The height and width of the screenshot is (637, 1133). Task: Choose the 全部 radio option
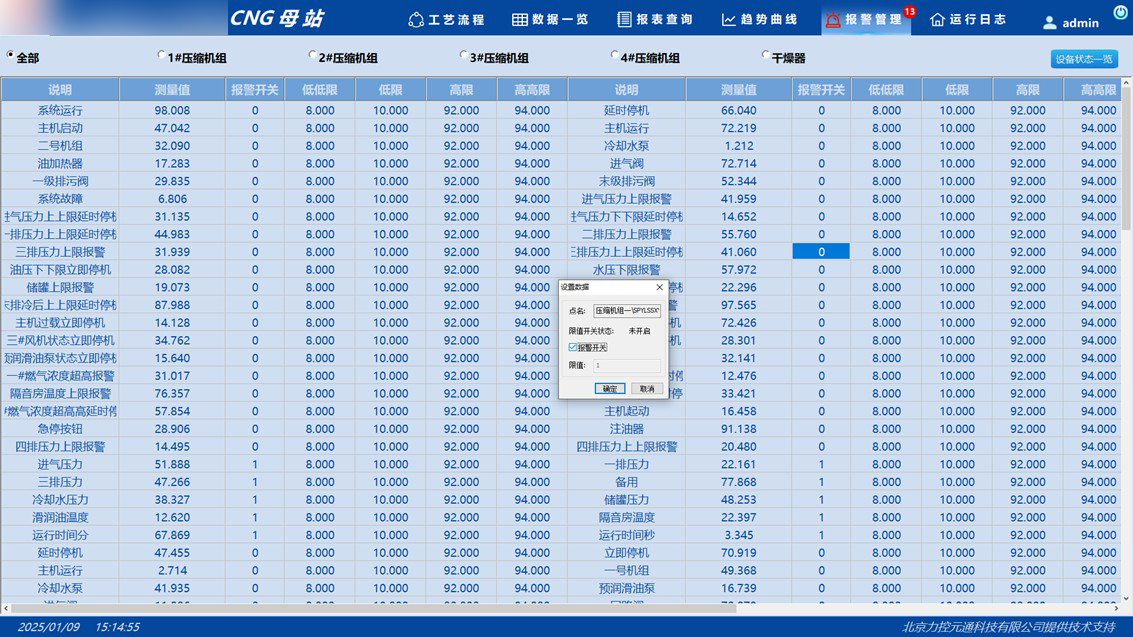point(11,56)
